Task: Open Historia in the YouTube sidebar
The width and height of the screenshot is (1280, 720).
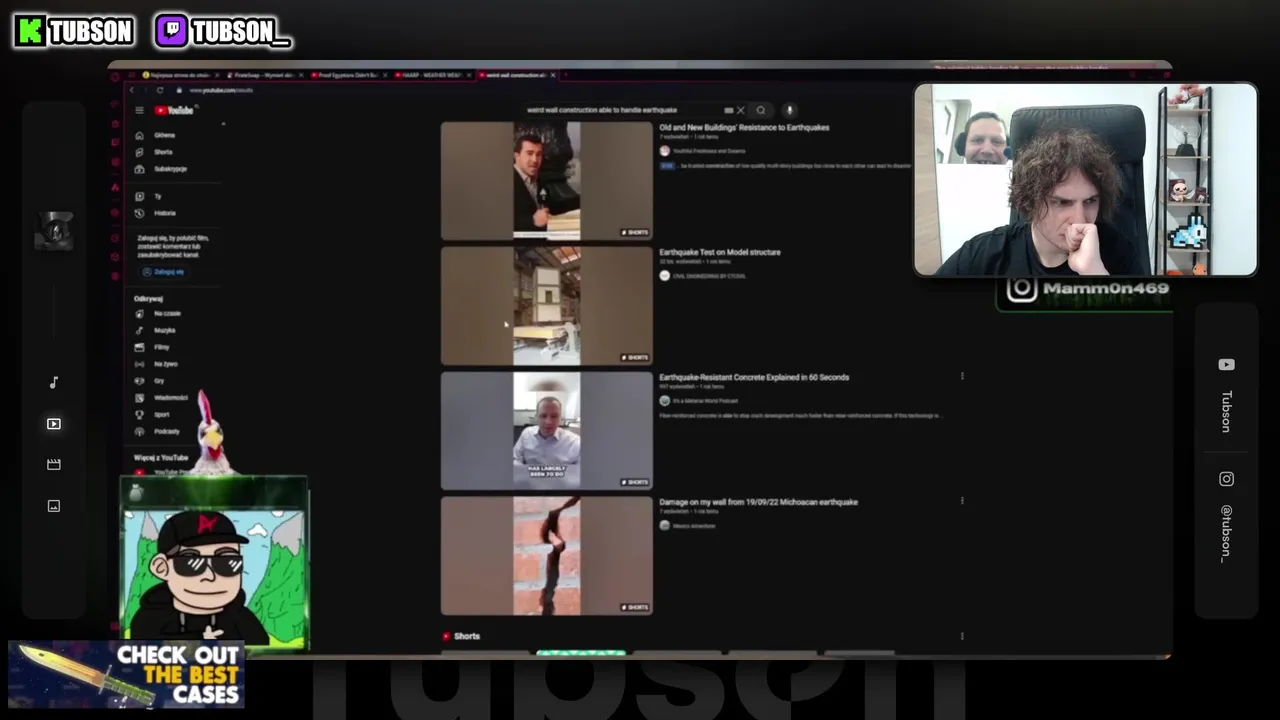Action: [157, 213]
